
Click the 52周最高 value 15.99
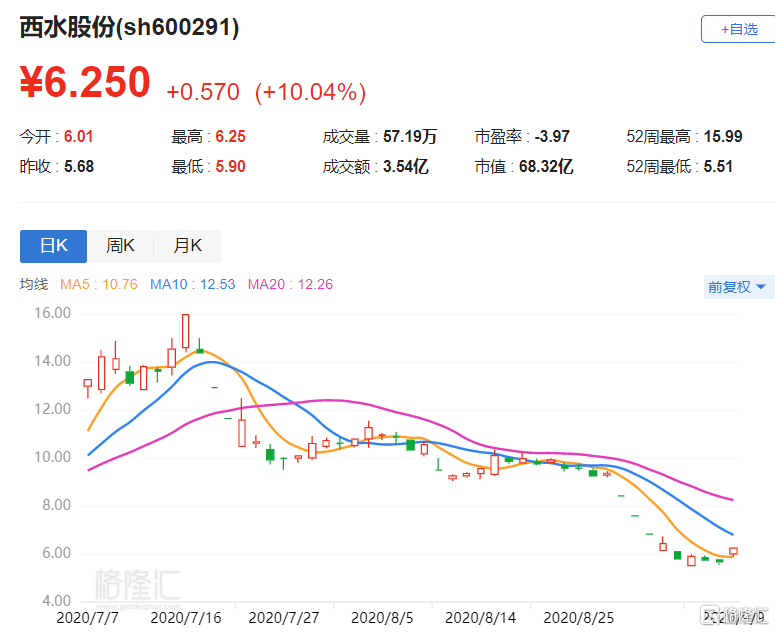tap(723, 136)
